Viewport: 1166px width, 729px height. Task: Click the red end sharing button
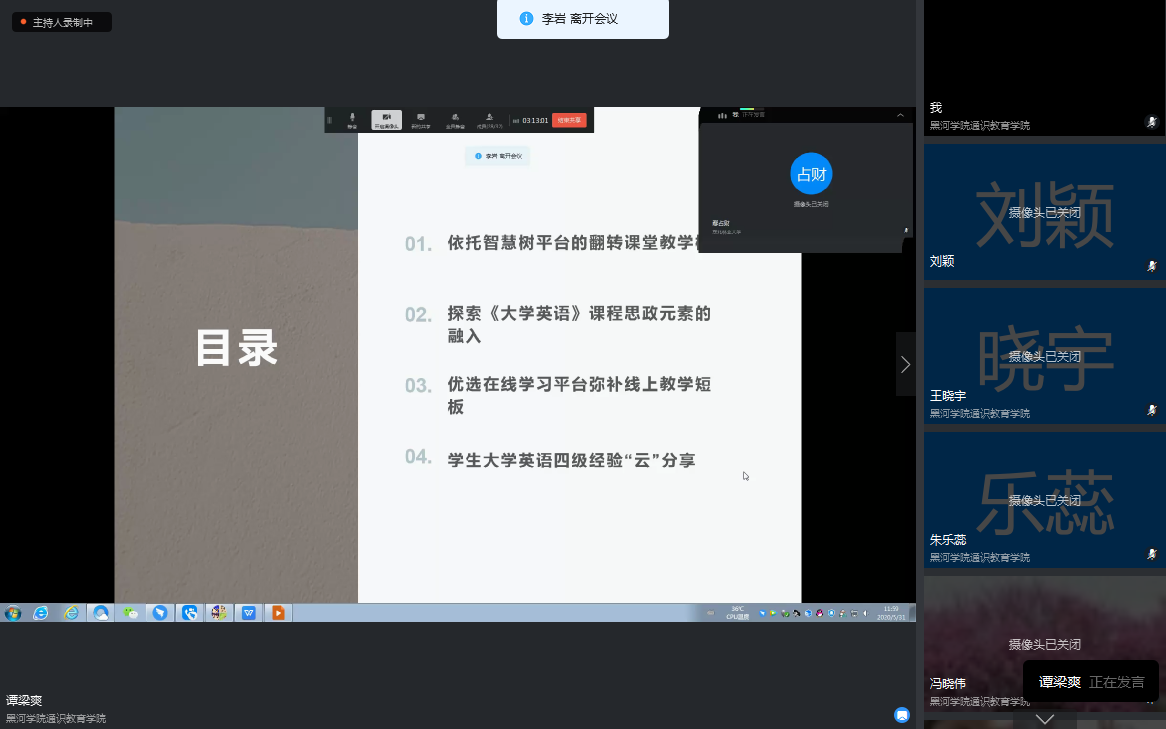(569, 120)
